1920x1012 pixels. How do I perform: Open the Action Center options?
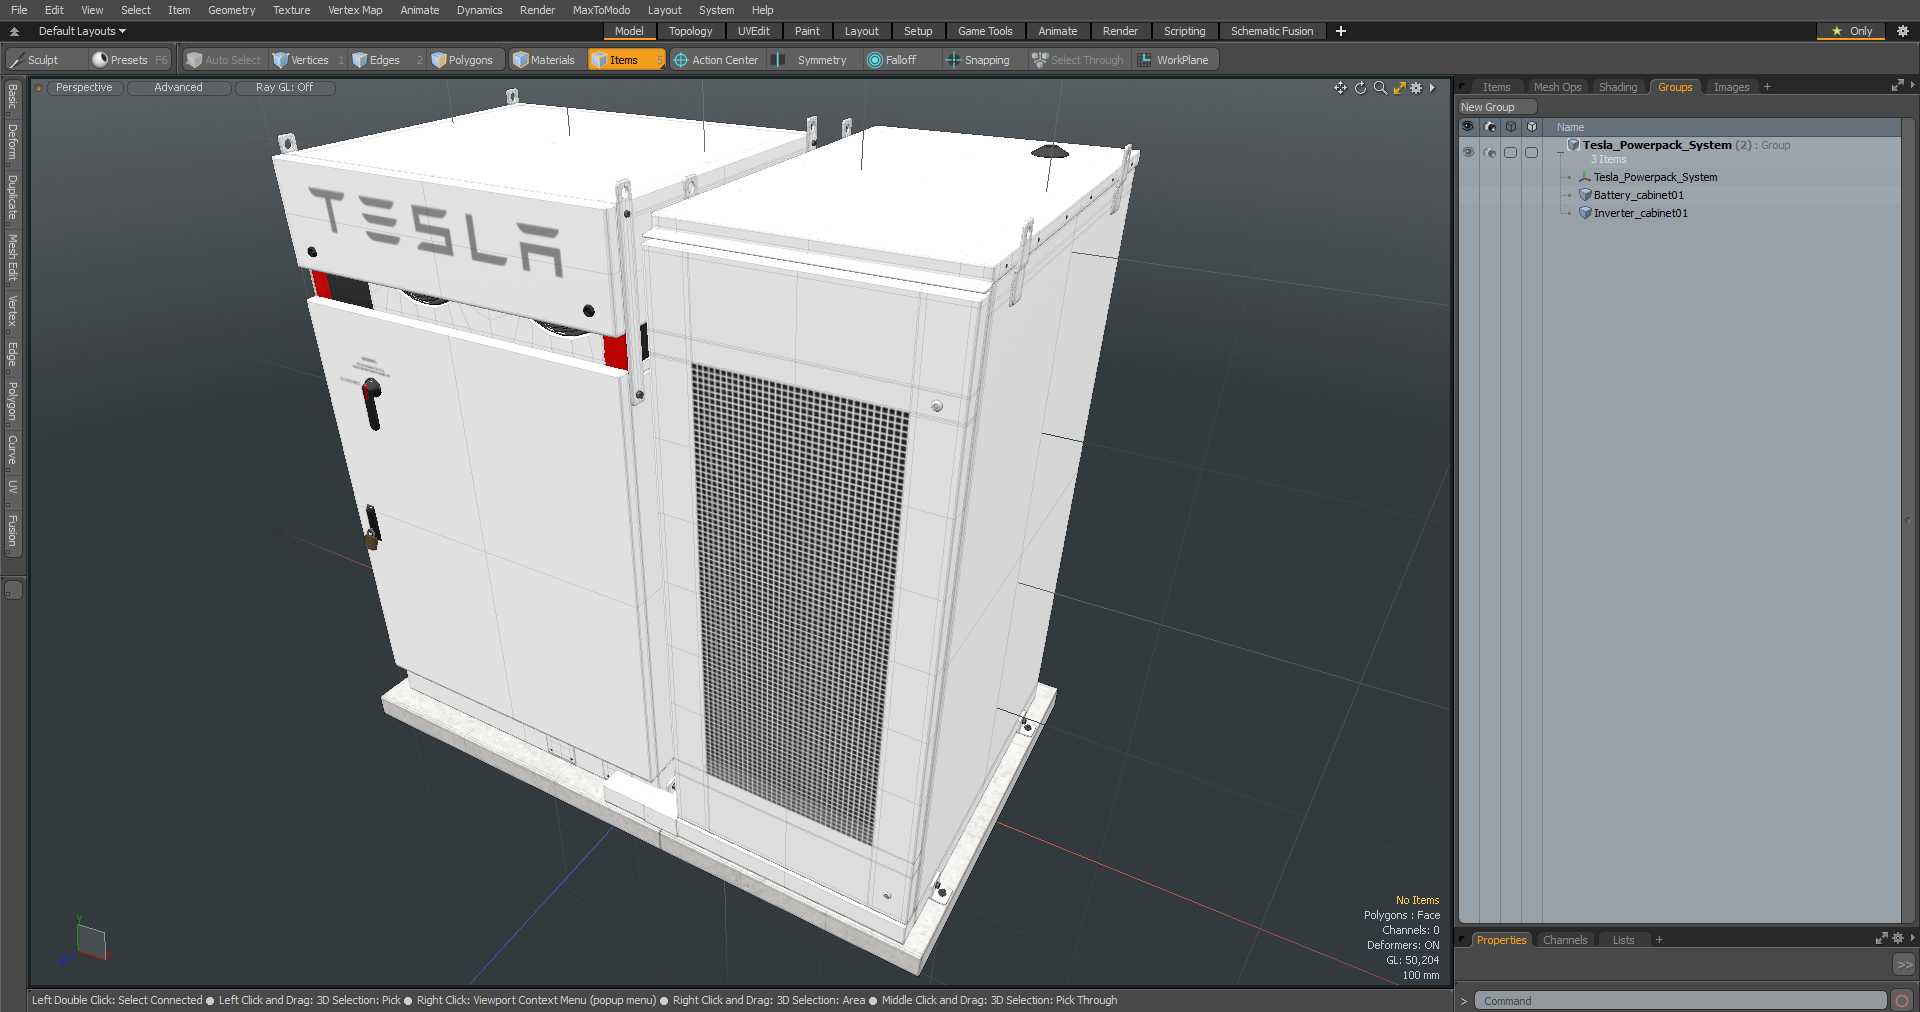(717, 60)
